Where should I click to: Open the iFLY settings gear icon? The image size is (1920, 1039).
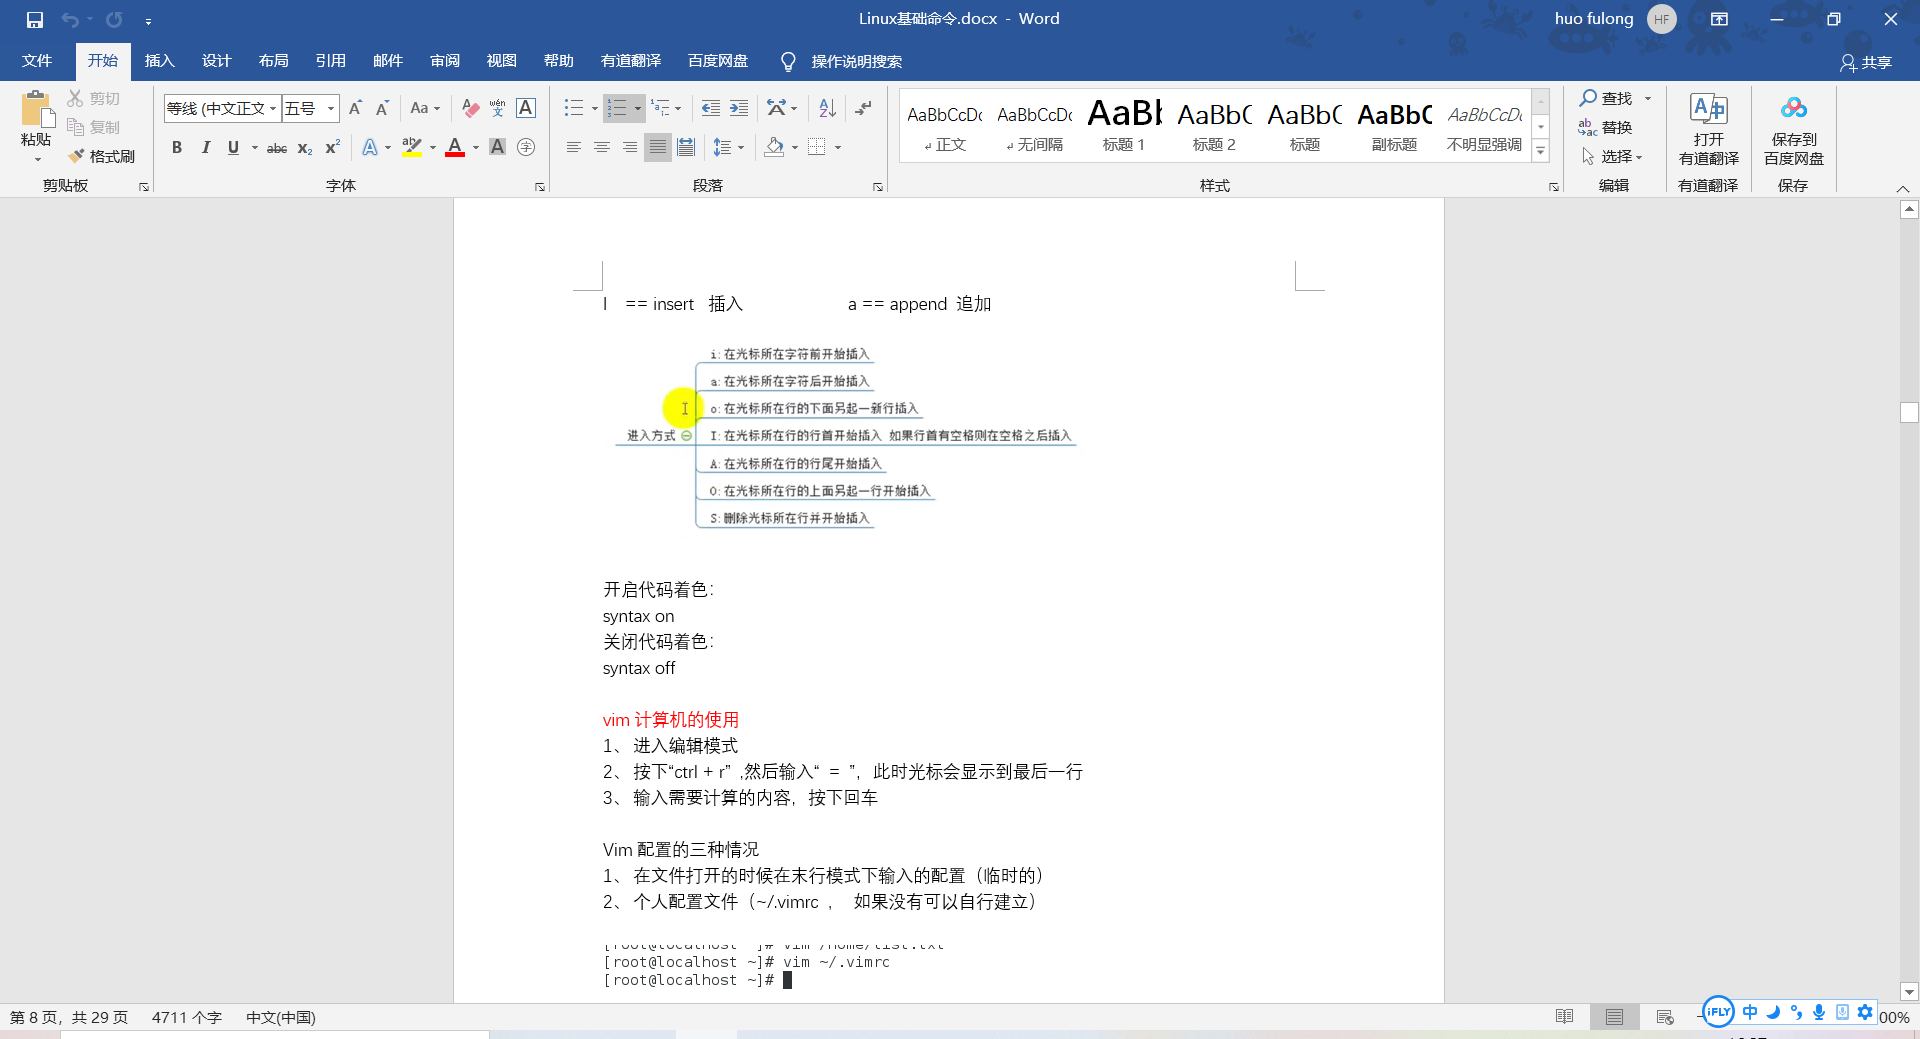[x=1866, y=1012]
